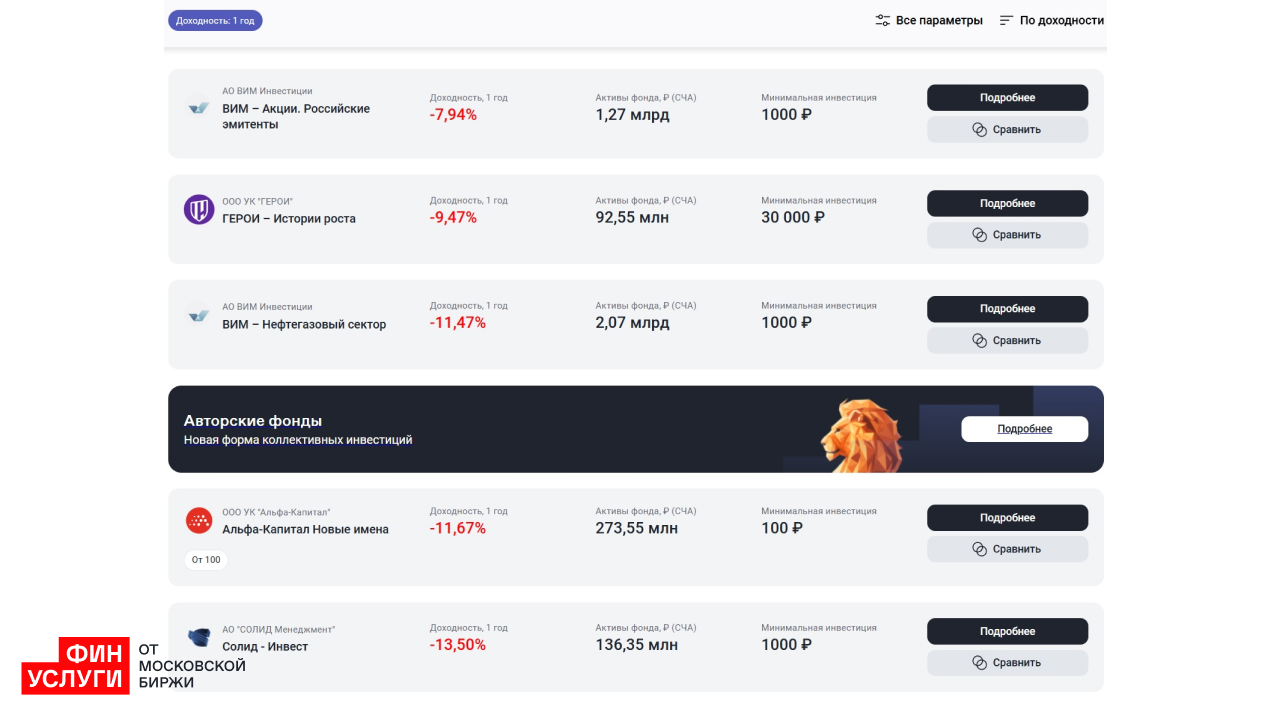The image size is (1272, 716).
Task: Click the compare icon in Альфа-Капитал row
Action: (x=980, y=549)
